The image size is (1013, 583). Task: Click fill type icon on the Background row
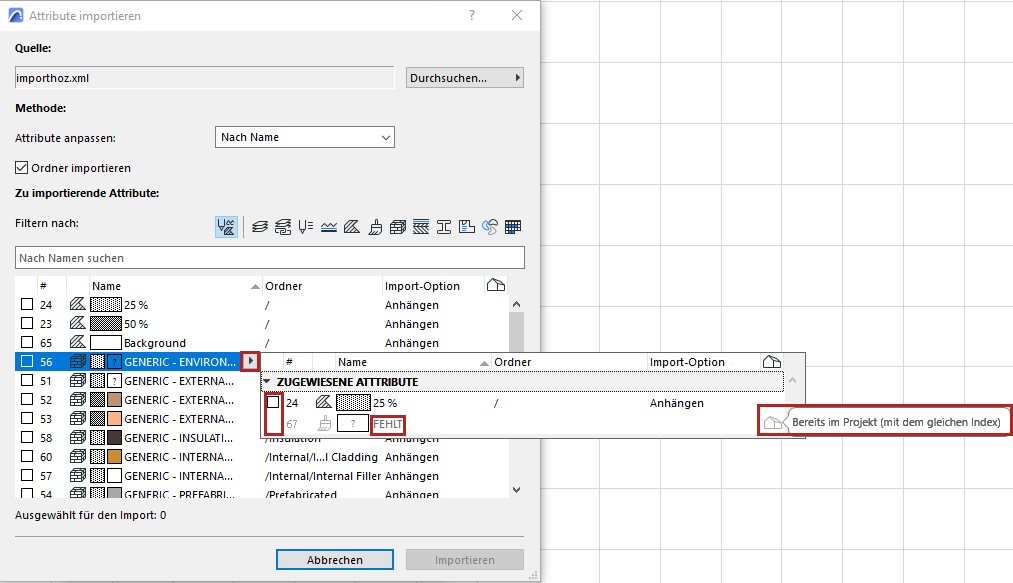(78, 342)
